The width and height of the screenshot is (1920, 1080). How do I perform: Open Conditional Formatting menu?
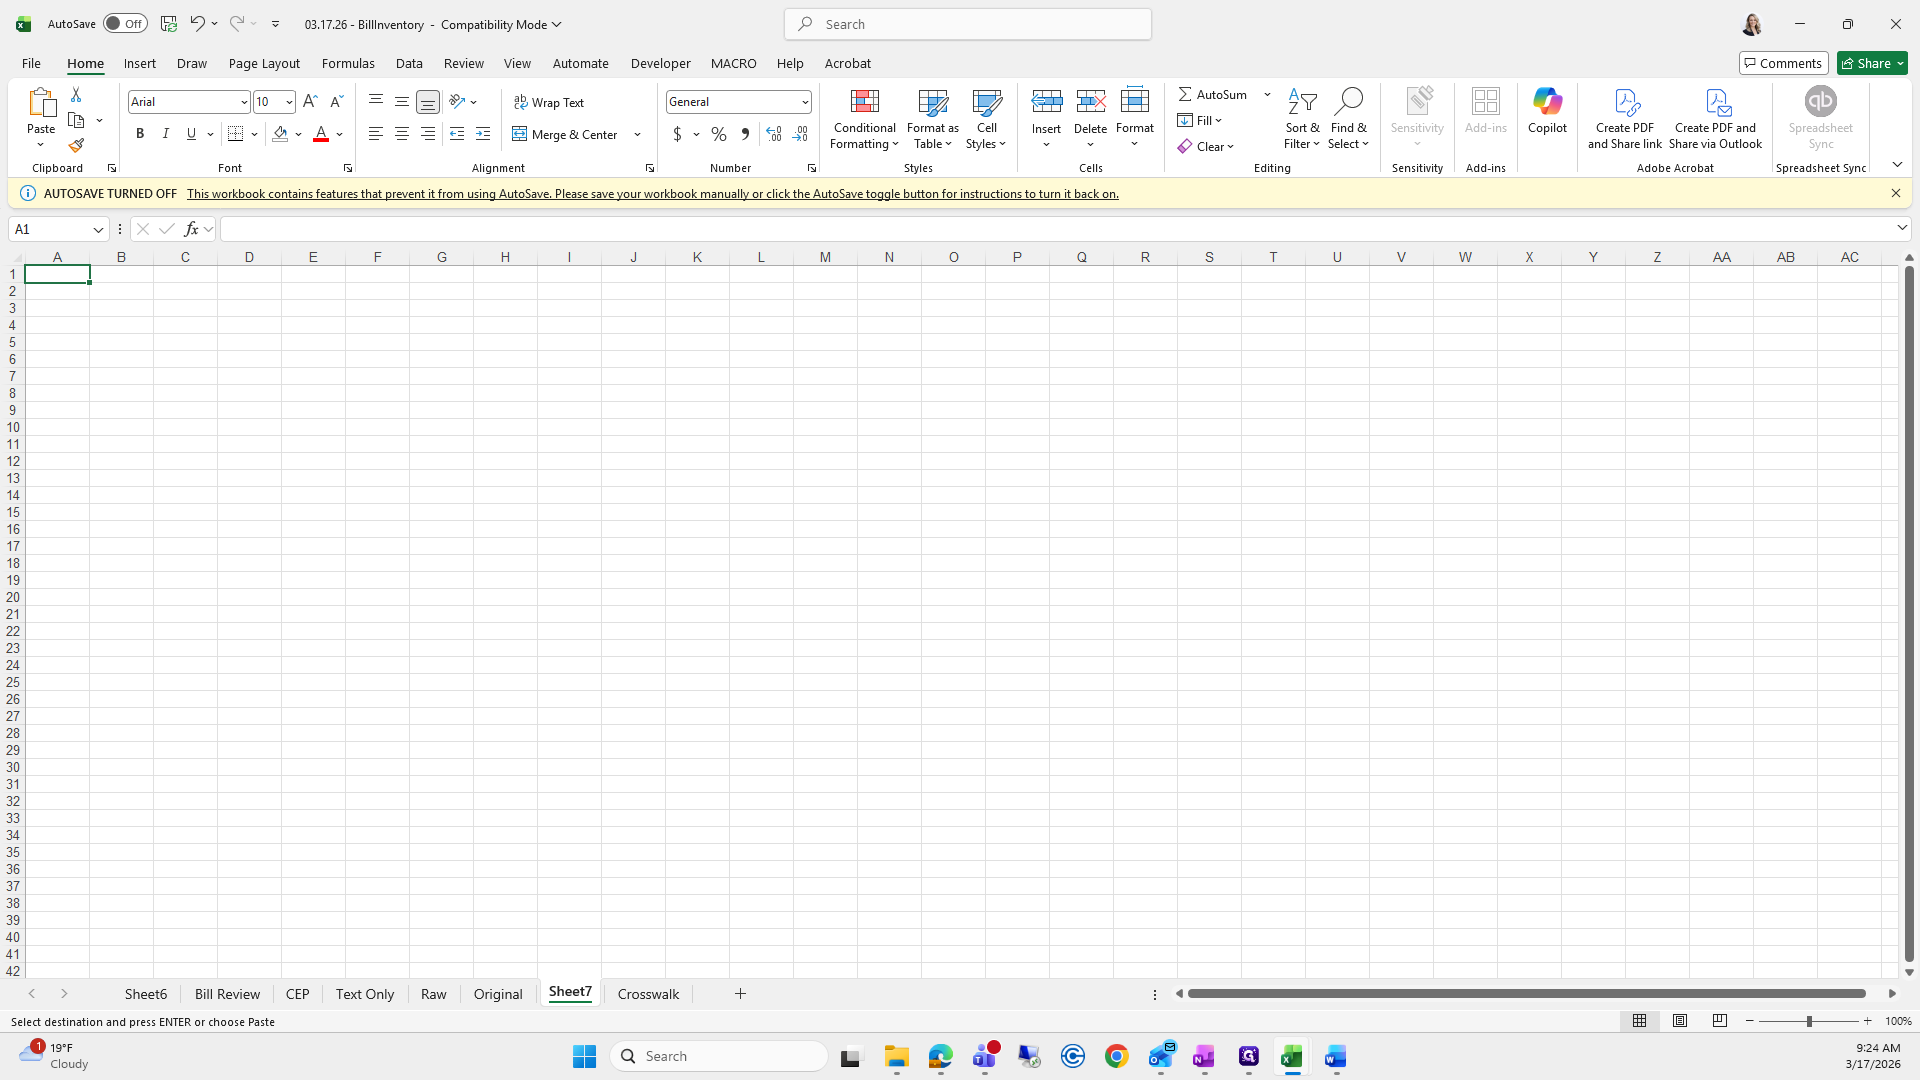click(x=864, y=120)
